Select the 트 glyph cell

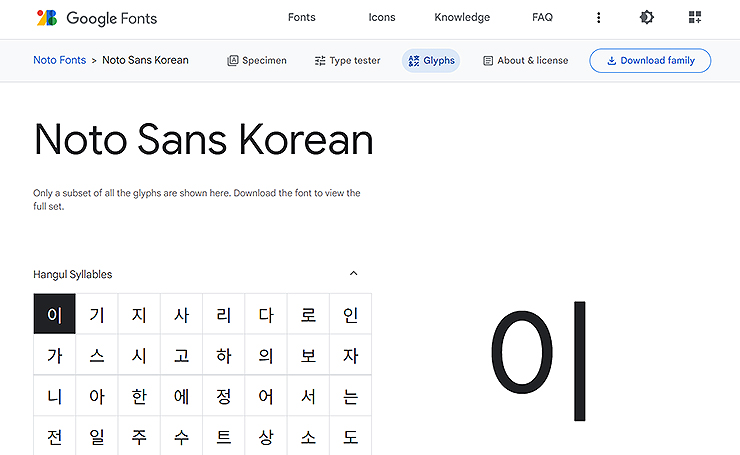pos(224,436)
